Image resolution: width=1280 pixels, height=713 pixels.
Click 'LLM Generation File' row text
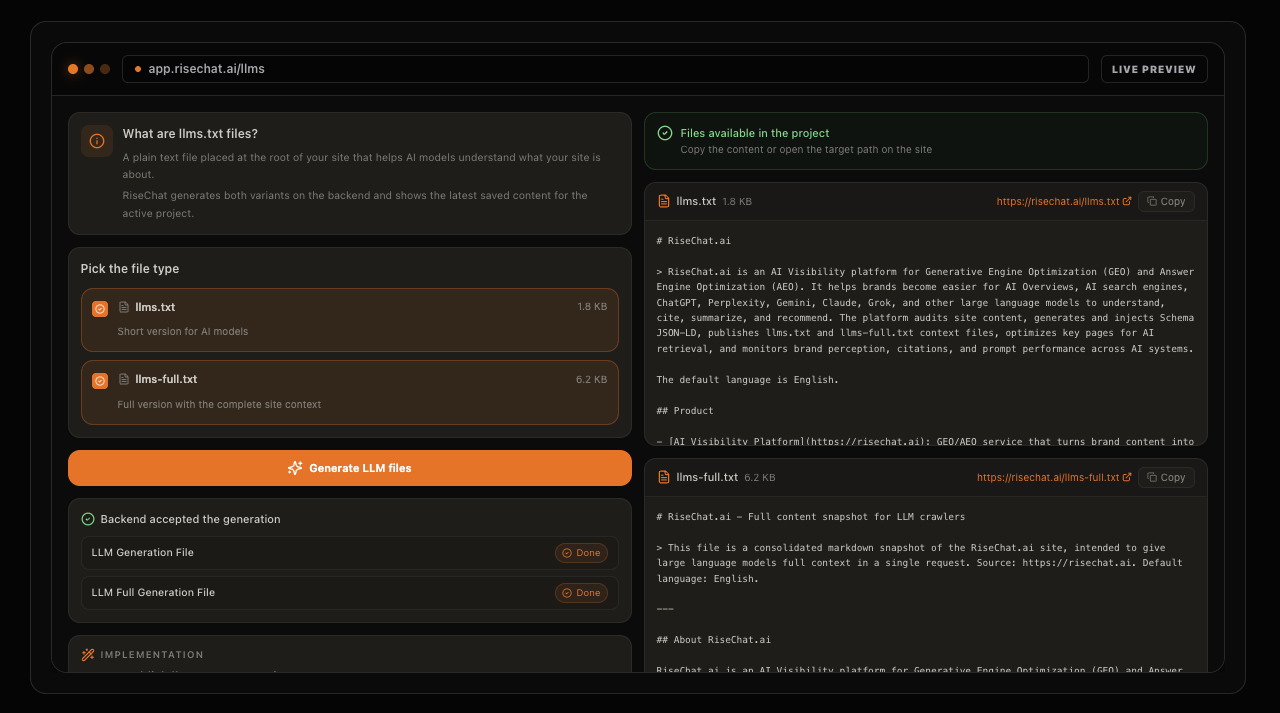[142, 552]
